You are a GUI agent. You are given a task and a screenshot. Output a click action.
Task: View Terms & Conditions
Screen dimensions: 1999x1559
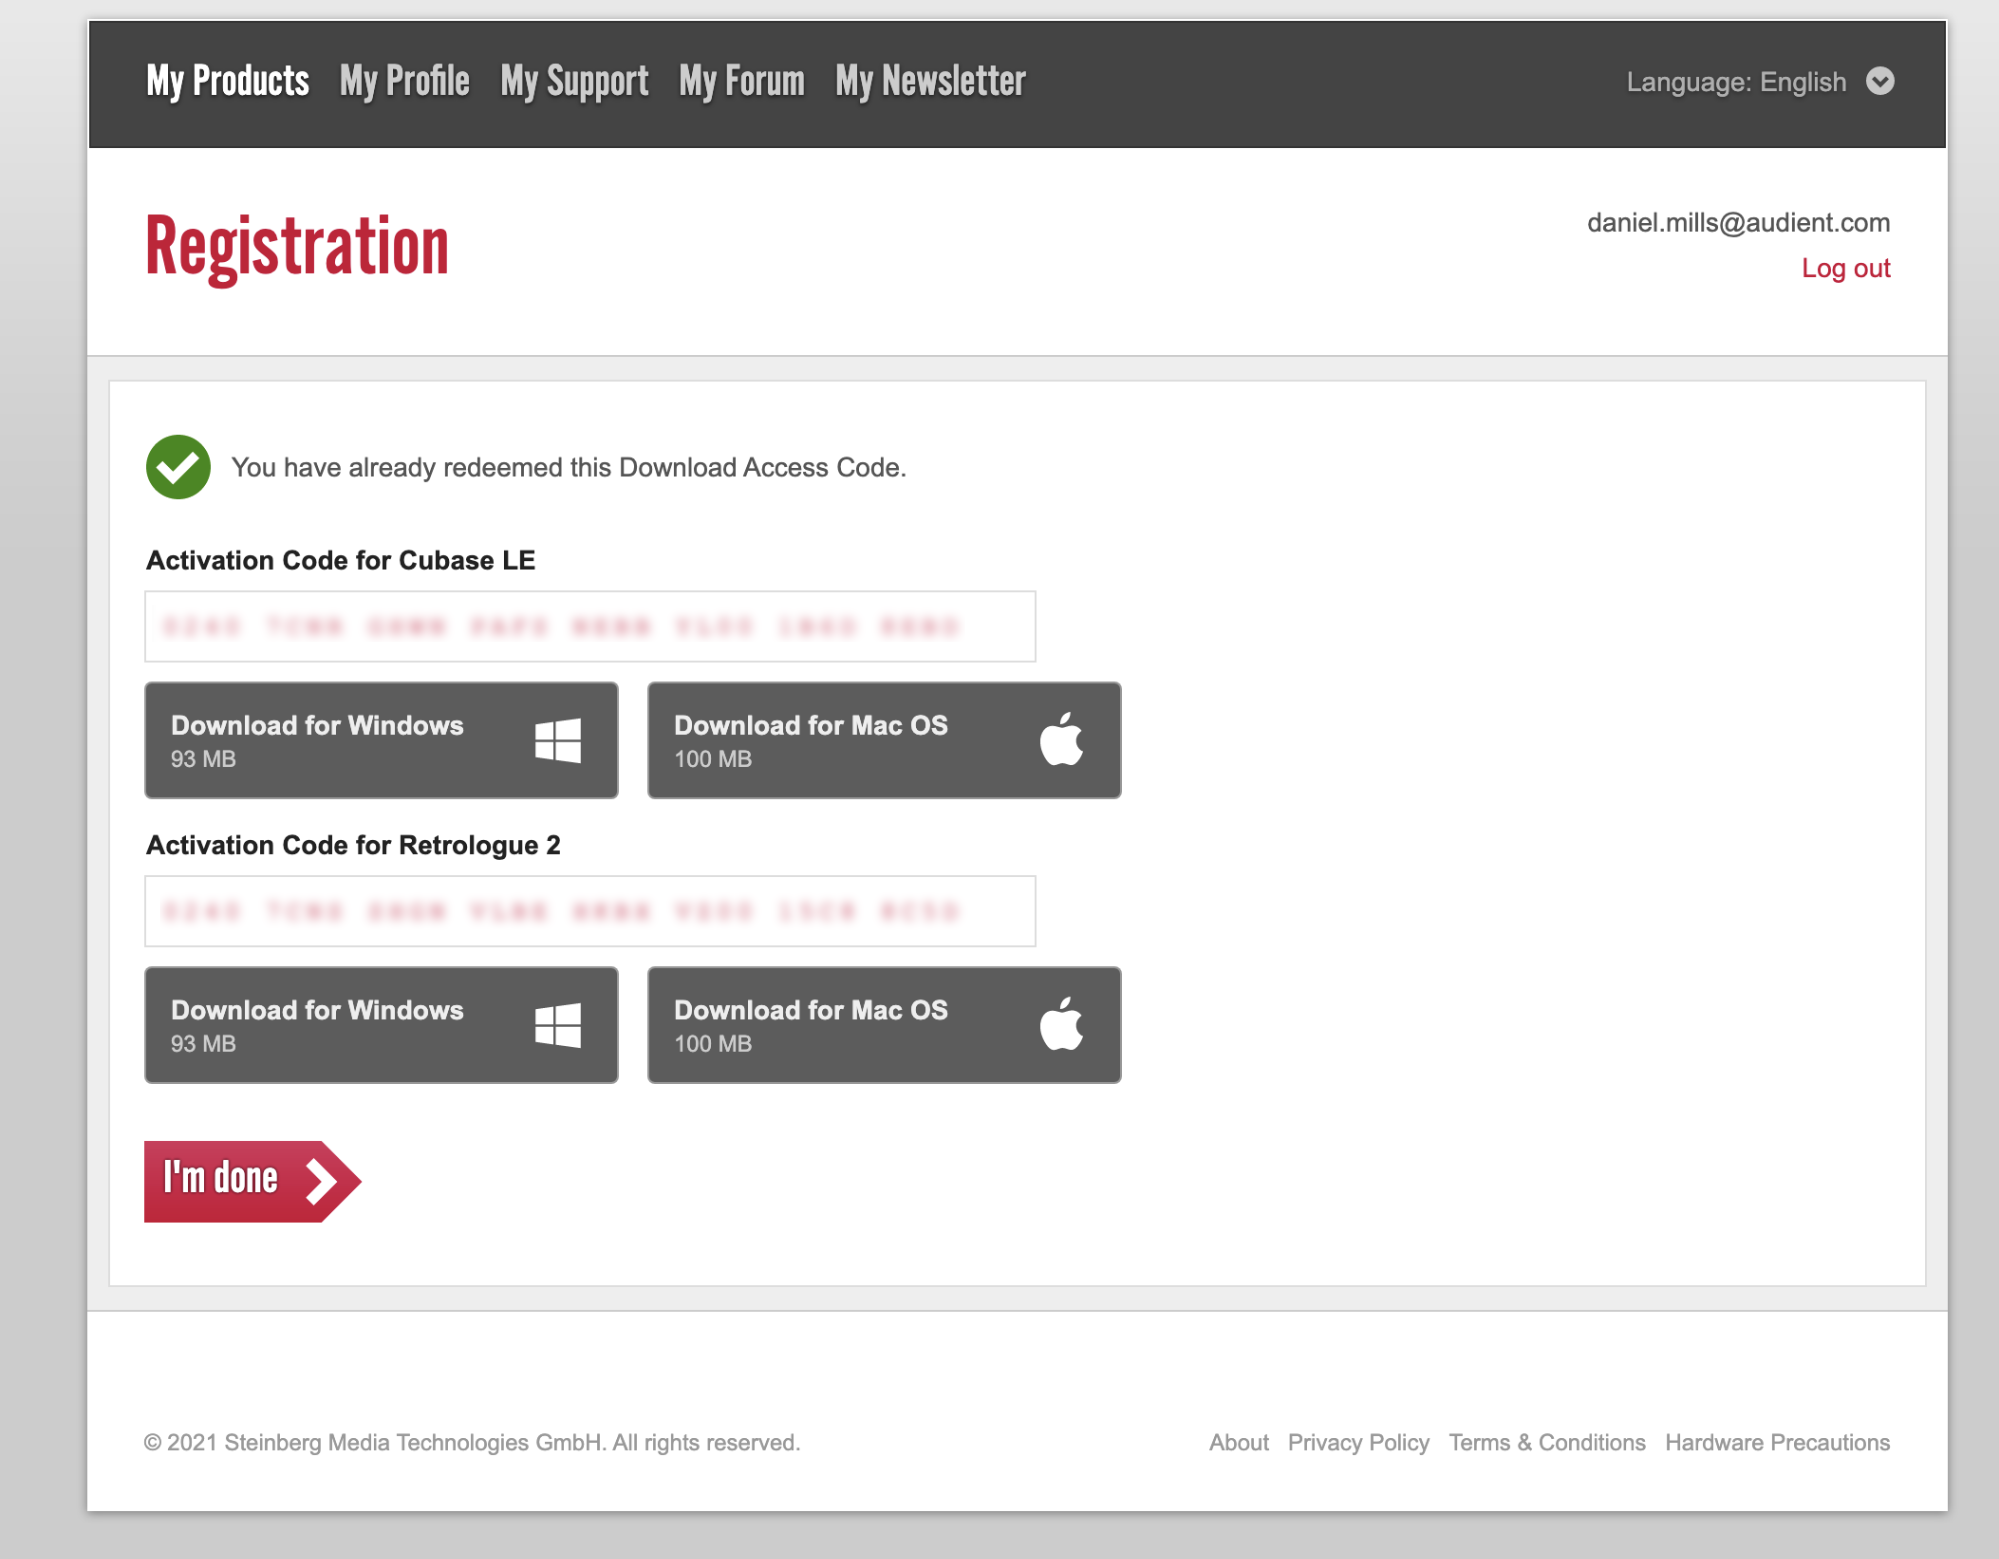point(1546,1442)
